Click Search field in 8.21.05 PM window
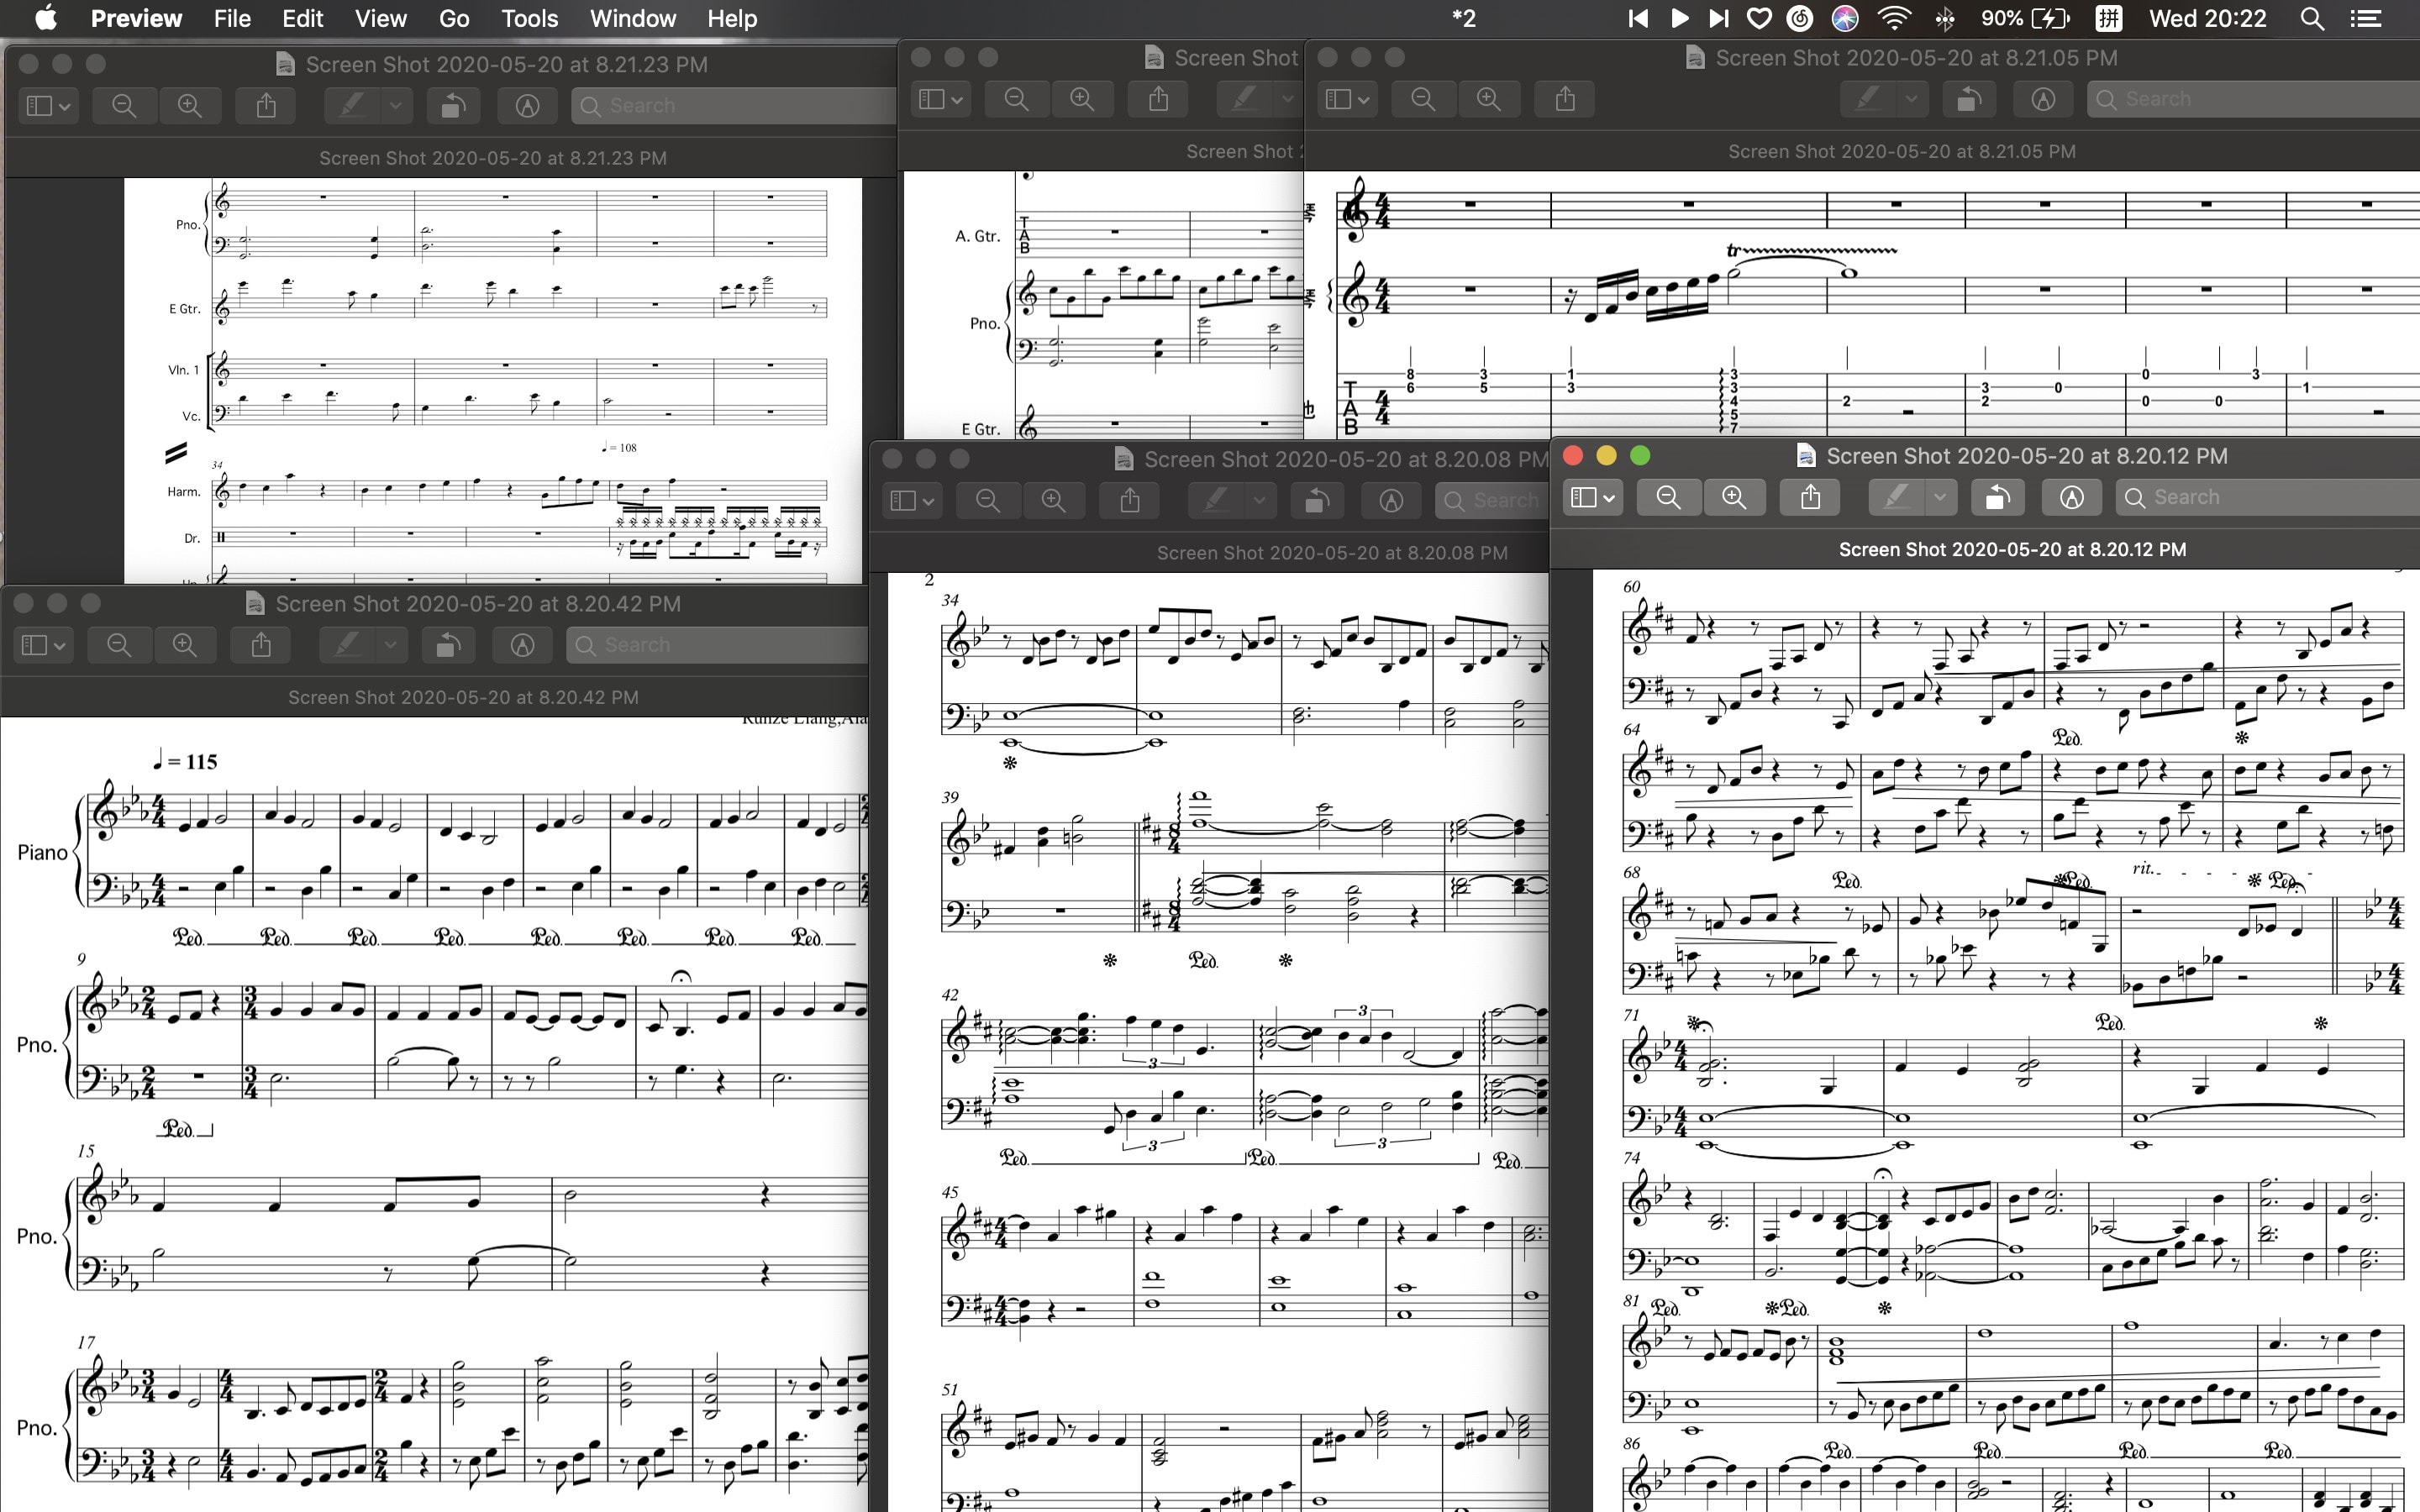This screenshot has height=1512, width=2420. pos(2253,99)
